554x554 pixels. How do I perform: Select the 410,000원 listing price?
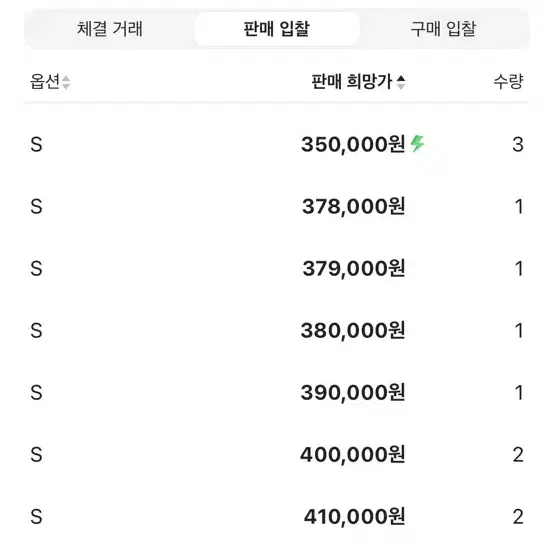pyautogui.click(x=354, y=517)
